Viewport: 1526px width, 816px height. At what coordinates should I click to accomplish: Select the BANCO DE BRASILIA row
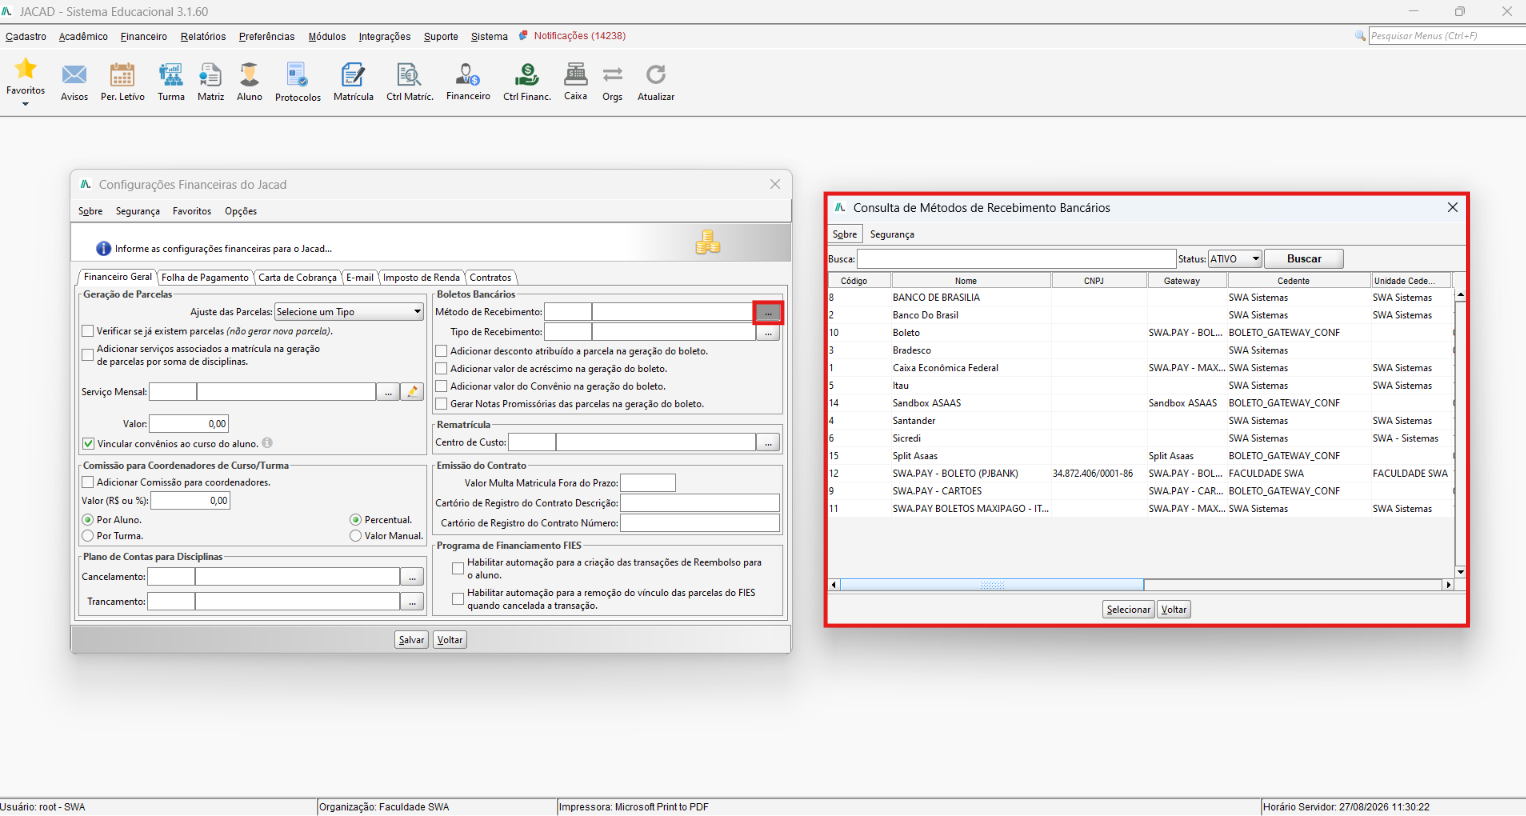coord(1141,298)
